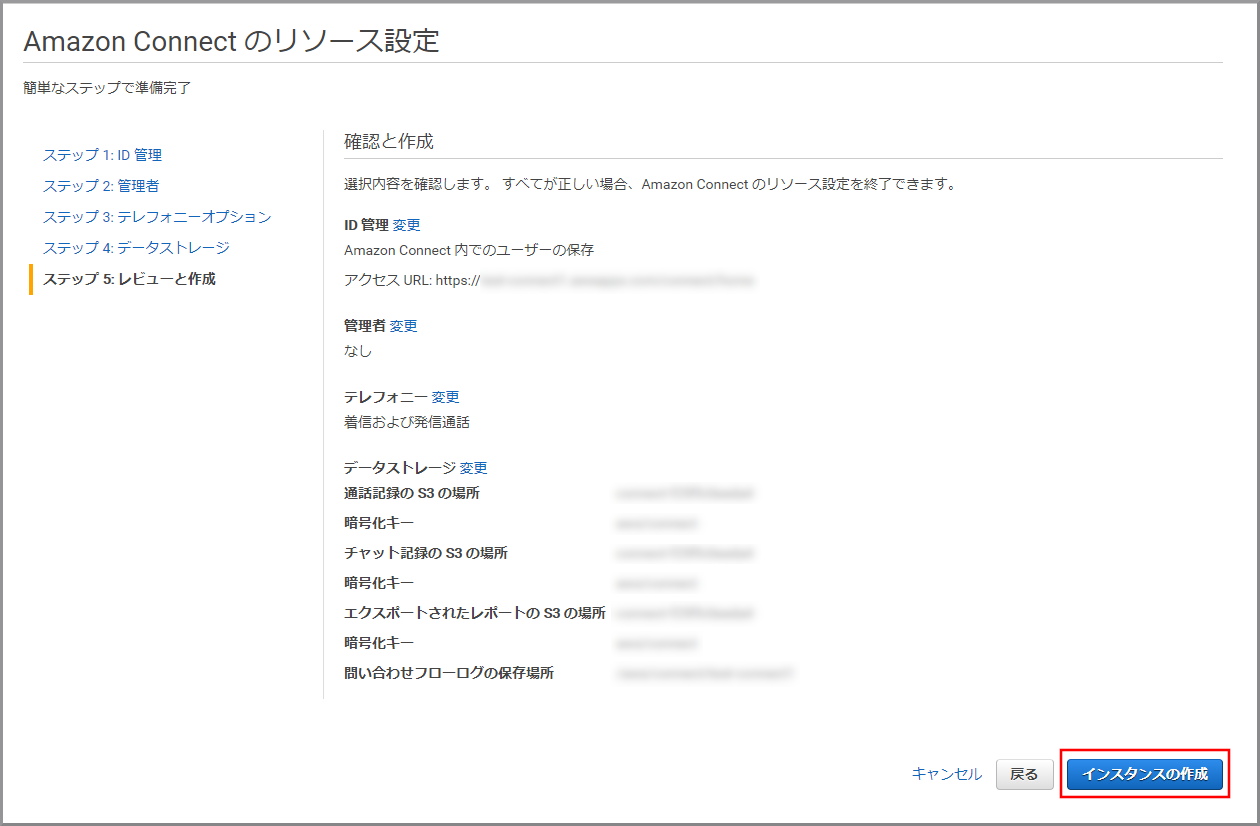Click 変更 link next to テレフォニー
Viewport: 1260px width, 826px height.
tap(446, 397)
